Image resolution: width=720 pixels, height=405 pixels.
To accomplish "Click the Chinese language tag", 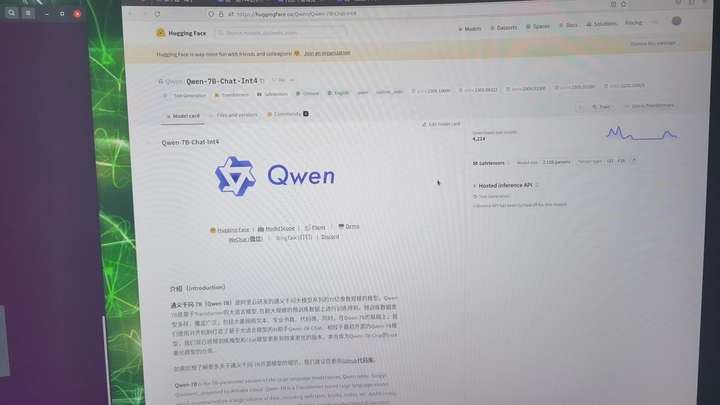I will click(308, 93).
